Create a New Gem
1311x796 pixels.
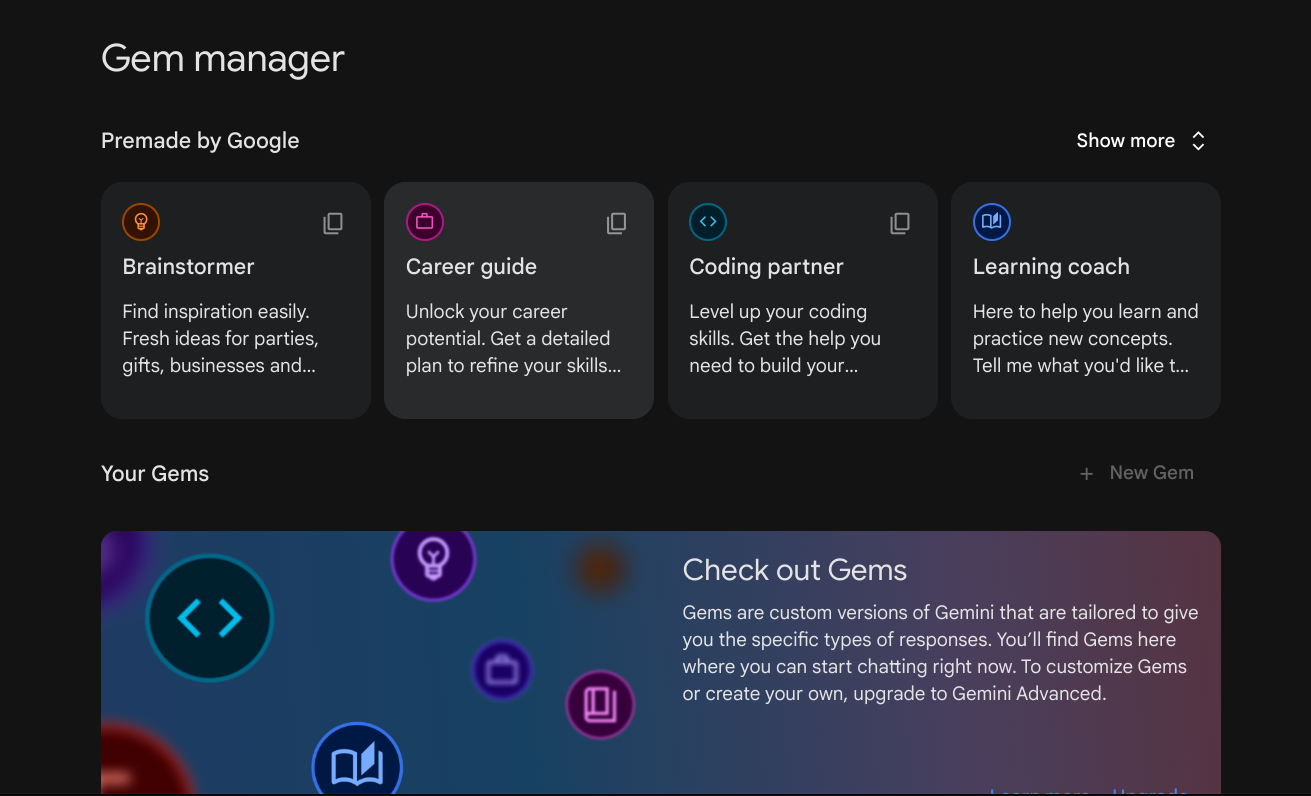1137,473
